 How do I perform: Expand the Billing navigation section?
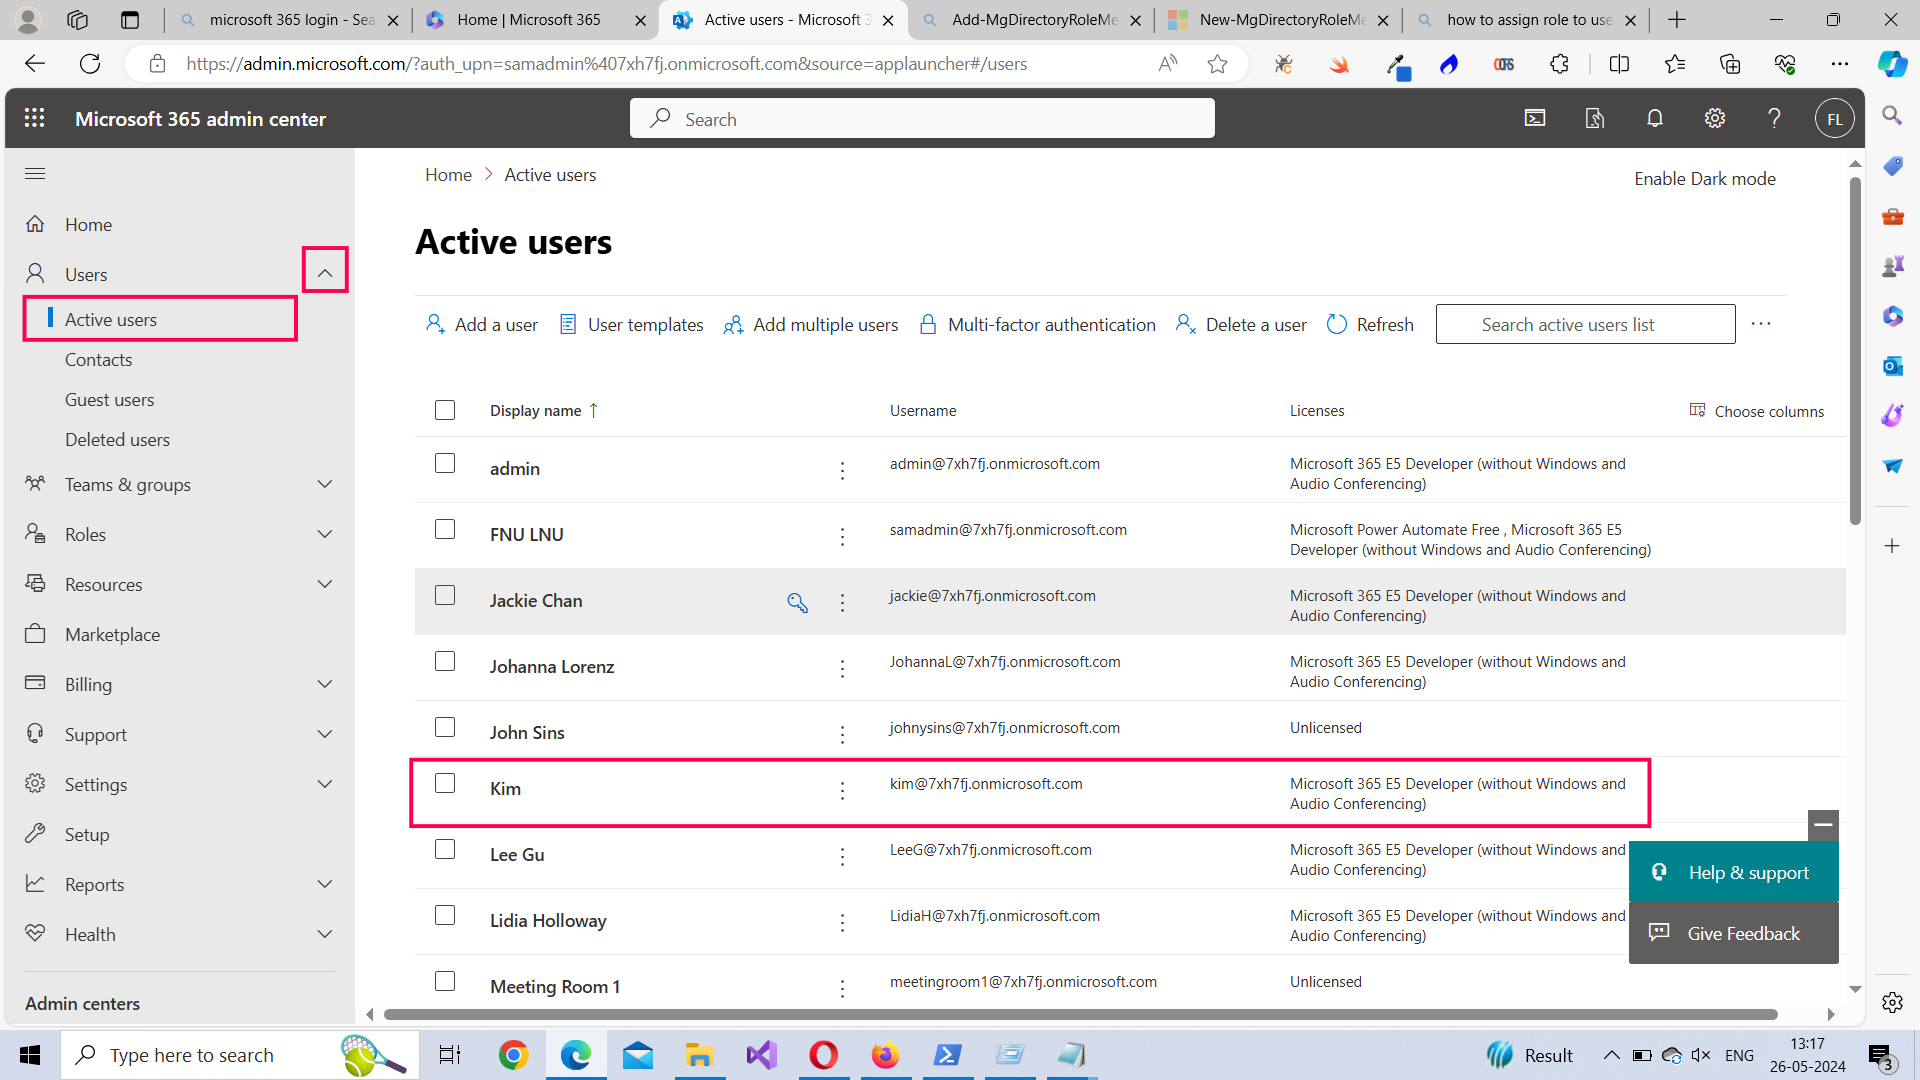coord(324,684)
